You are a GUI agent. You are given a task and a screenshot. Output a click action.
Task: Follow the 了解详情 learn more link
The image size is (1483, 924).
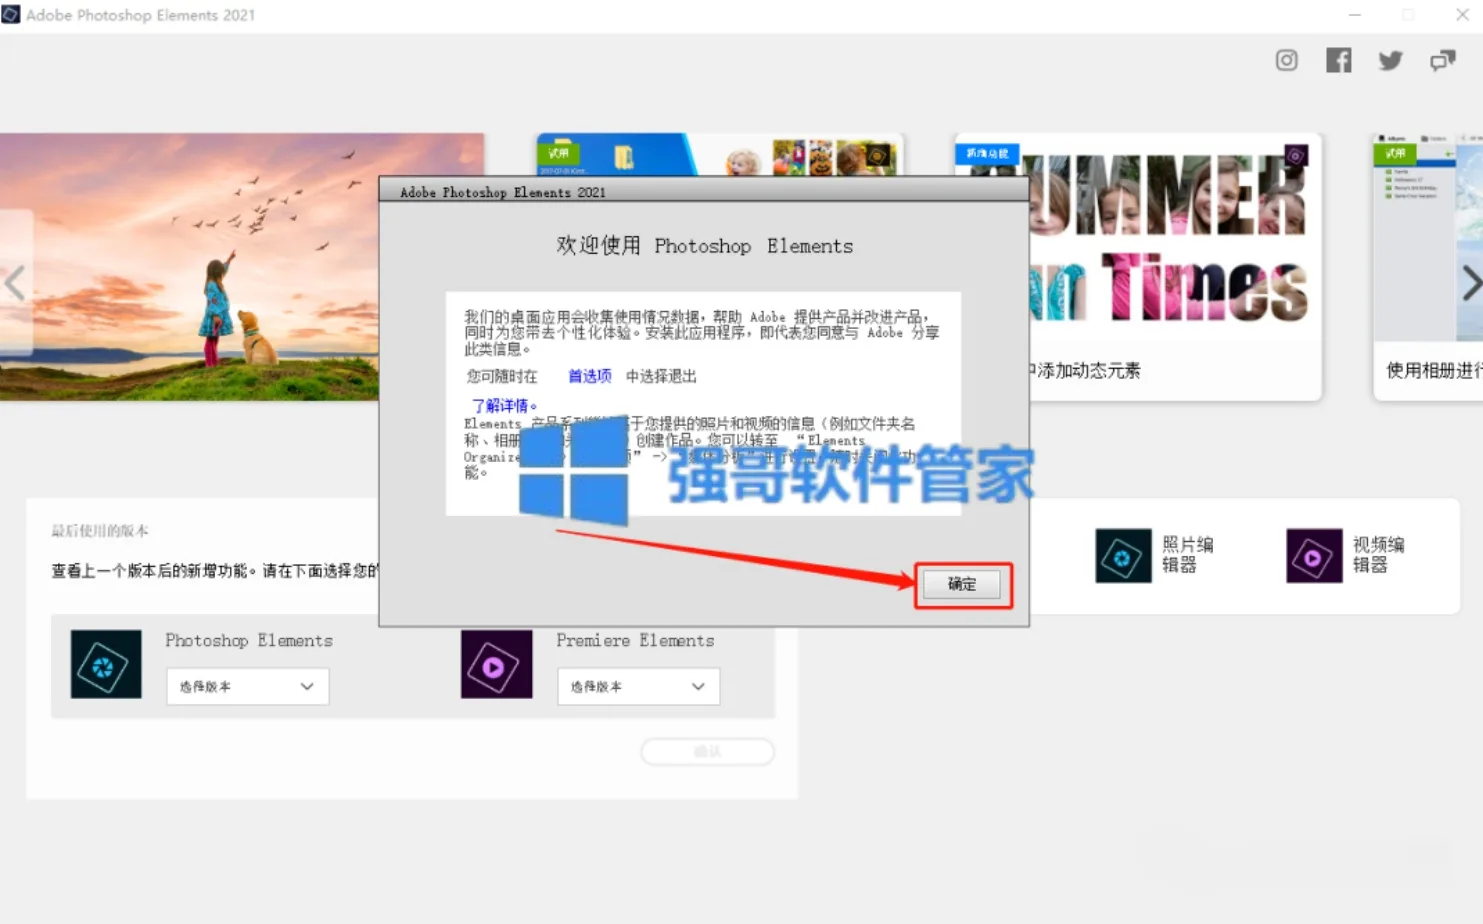click(504, 405)
